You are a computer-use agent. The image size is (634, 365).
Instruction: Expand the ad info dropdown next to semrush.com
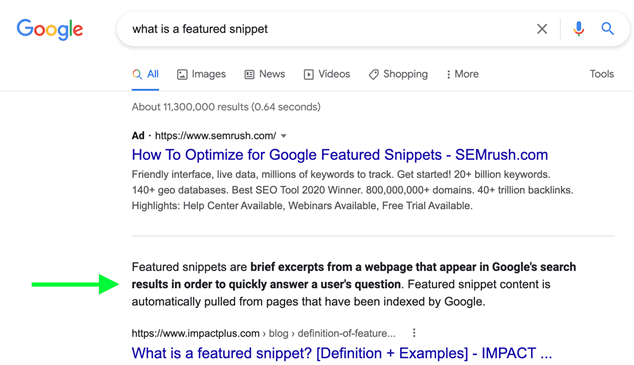pyautogui.click(x=284, y=136)
